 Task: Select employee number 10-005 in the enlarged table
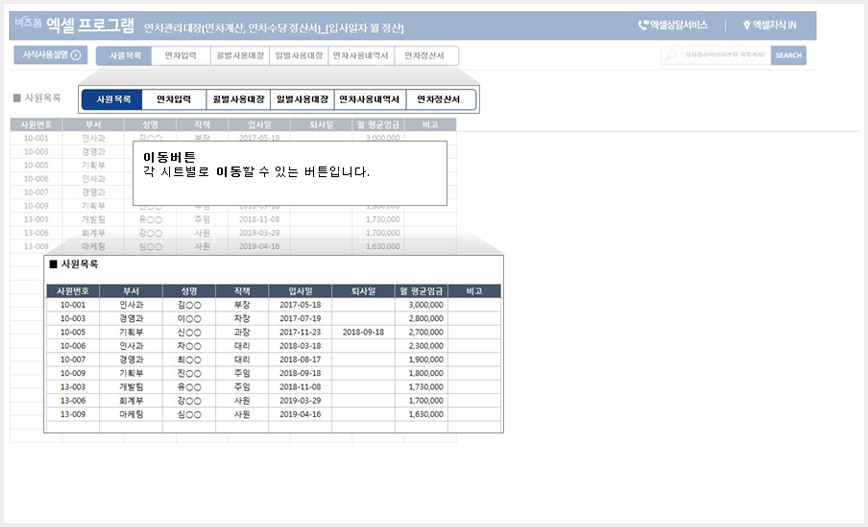[x=72, y=332]
